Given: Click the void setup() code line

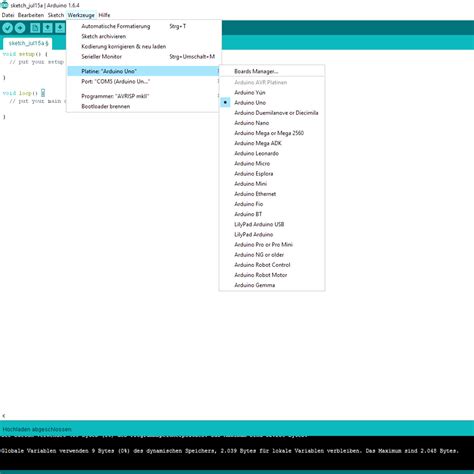Looking at the screenshot, I should 25,54.
